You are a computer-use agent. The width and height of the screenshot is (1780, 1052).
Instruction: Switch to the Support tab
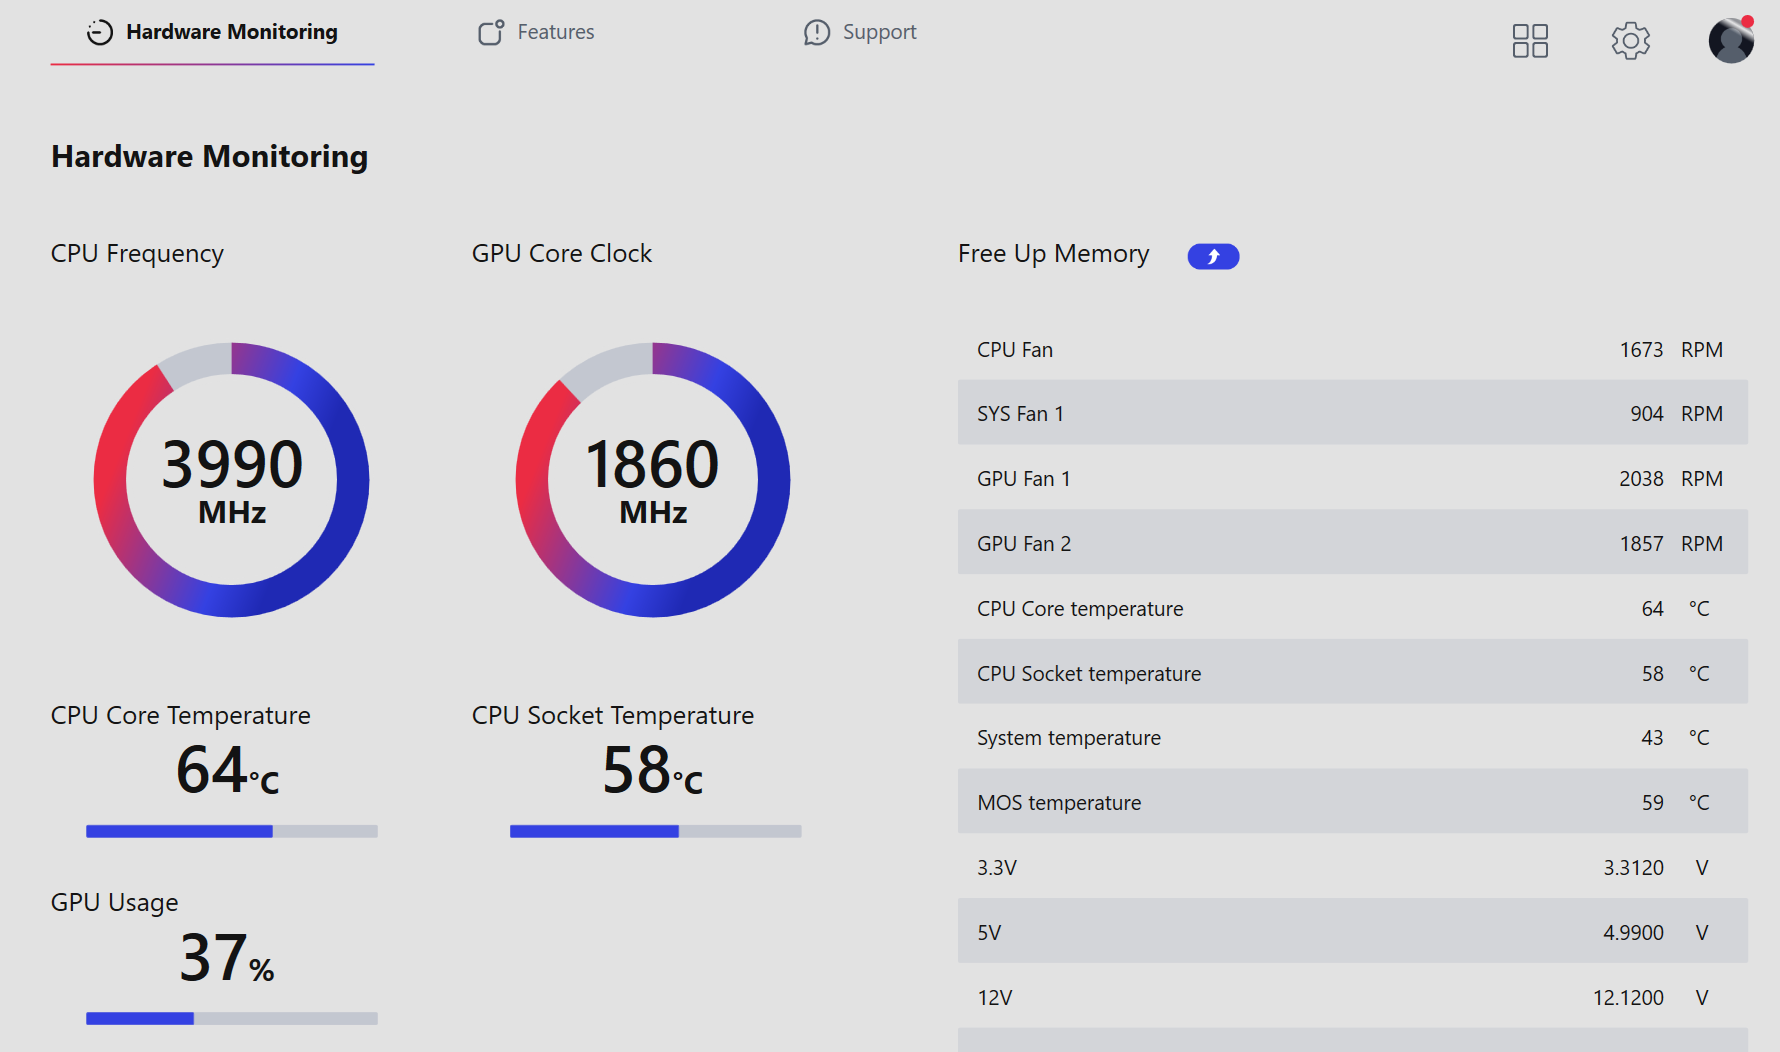pyautogui.click(x=879, y=33)
